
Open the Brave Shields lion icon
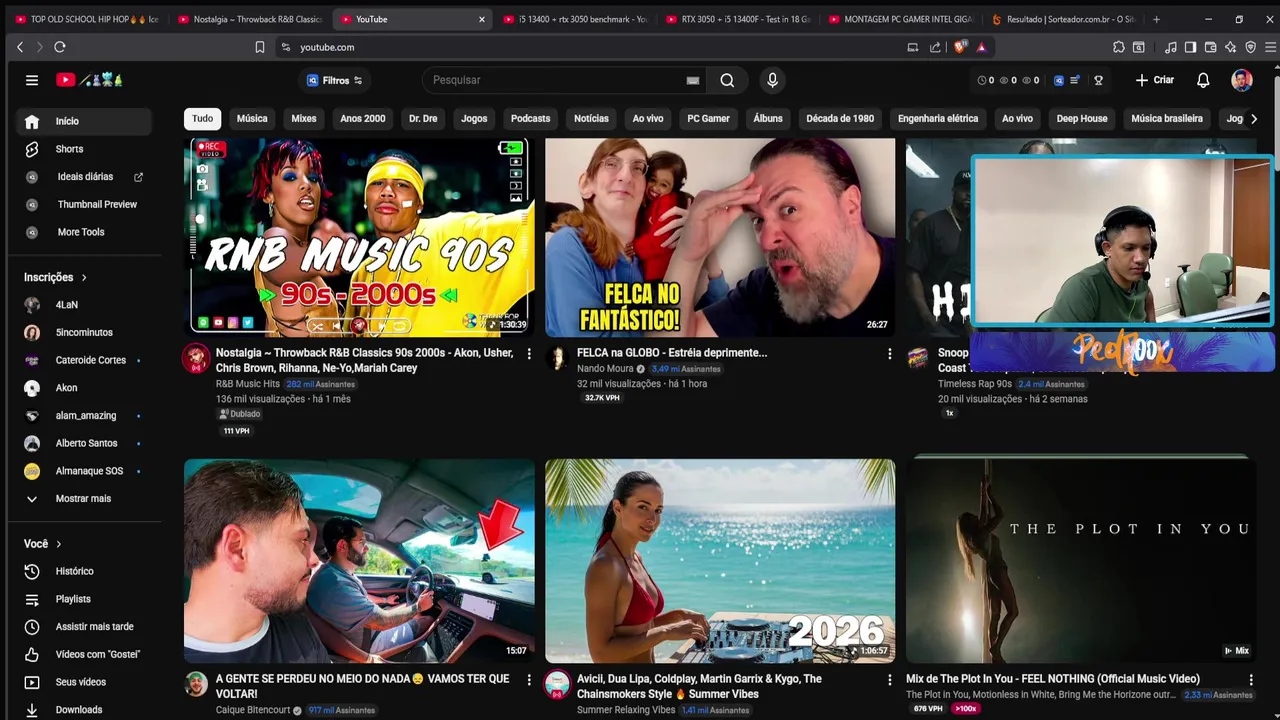[x=960, y=47]
